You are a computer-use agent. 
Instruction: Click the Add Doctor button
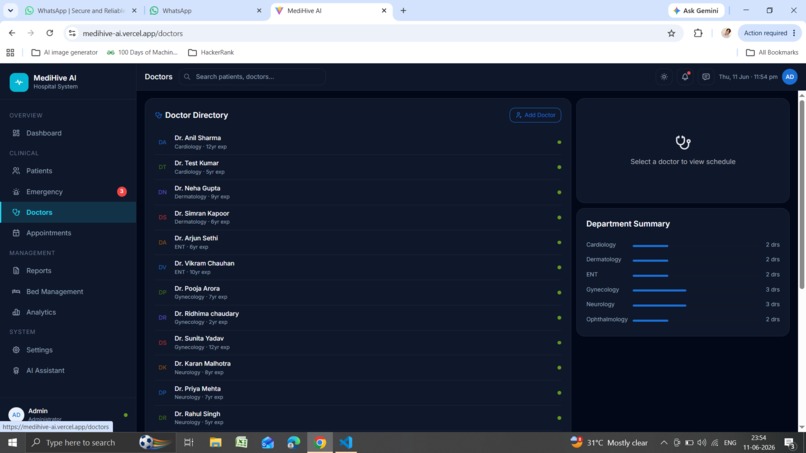pyautogui.click(x=535, y=115)
